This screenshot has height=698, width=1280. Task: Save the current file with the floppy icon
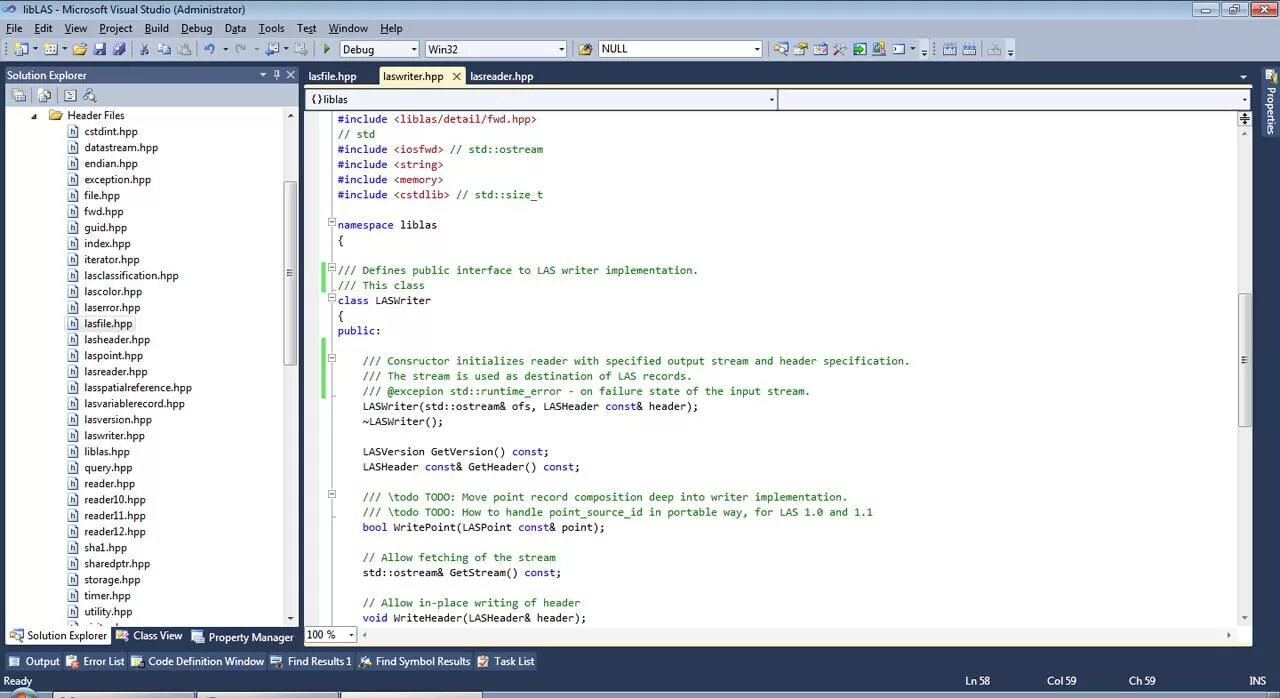pos(100,49)
